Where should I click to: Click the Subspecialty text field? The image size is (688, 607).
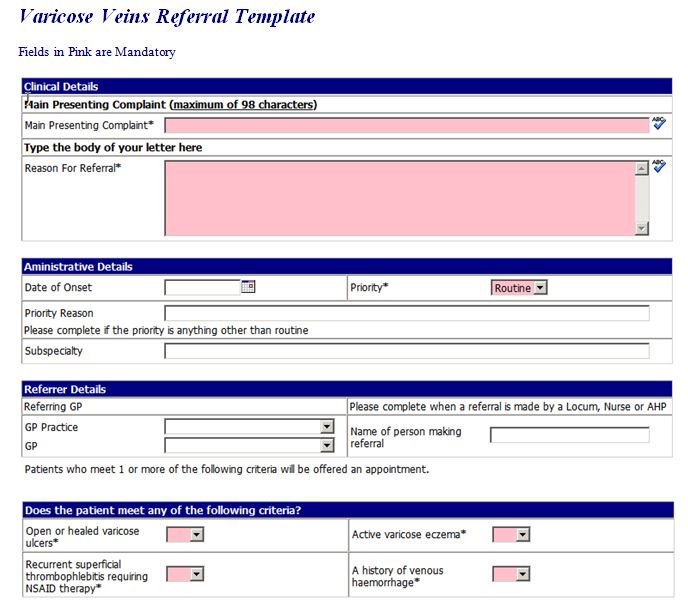coord(407,351)
